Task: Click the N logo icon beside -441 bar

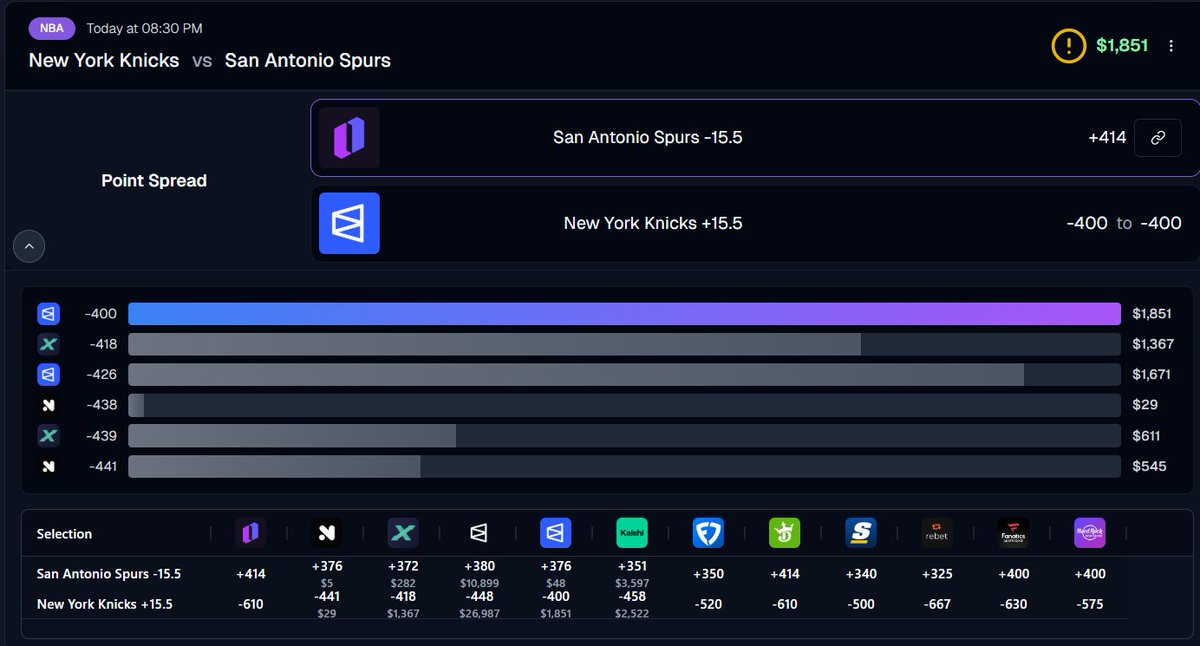Action: coord(48,466)
